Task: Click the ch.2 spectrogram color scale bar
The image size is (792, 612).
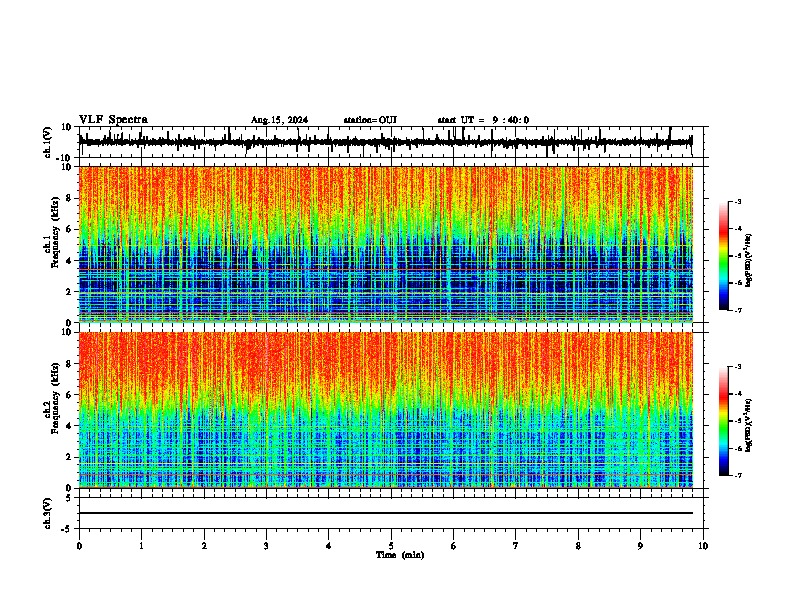Action: (723, 421)
